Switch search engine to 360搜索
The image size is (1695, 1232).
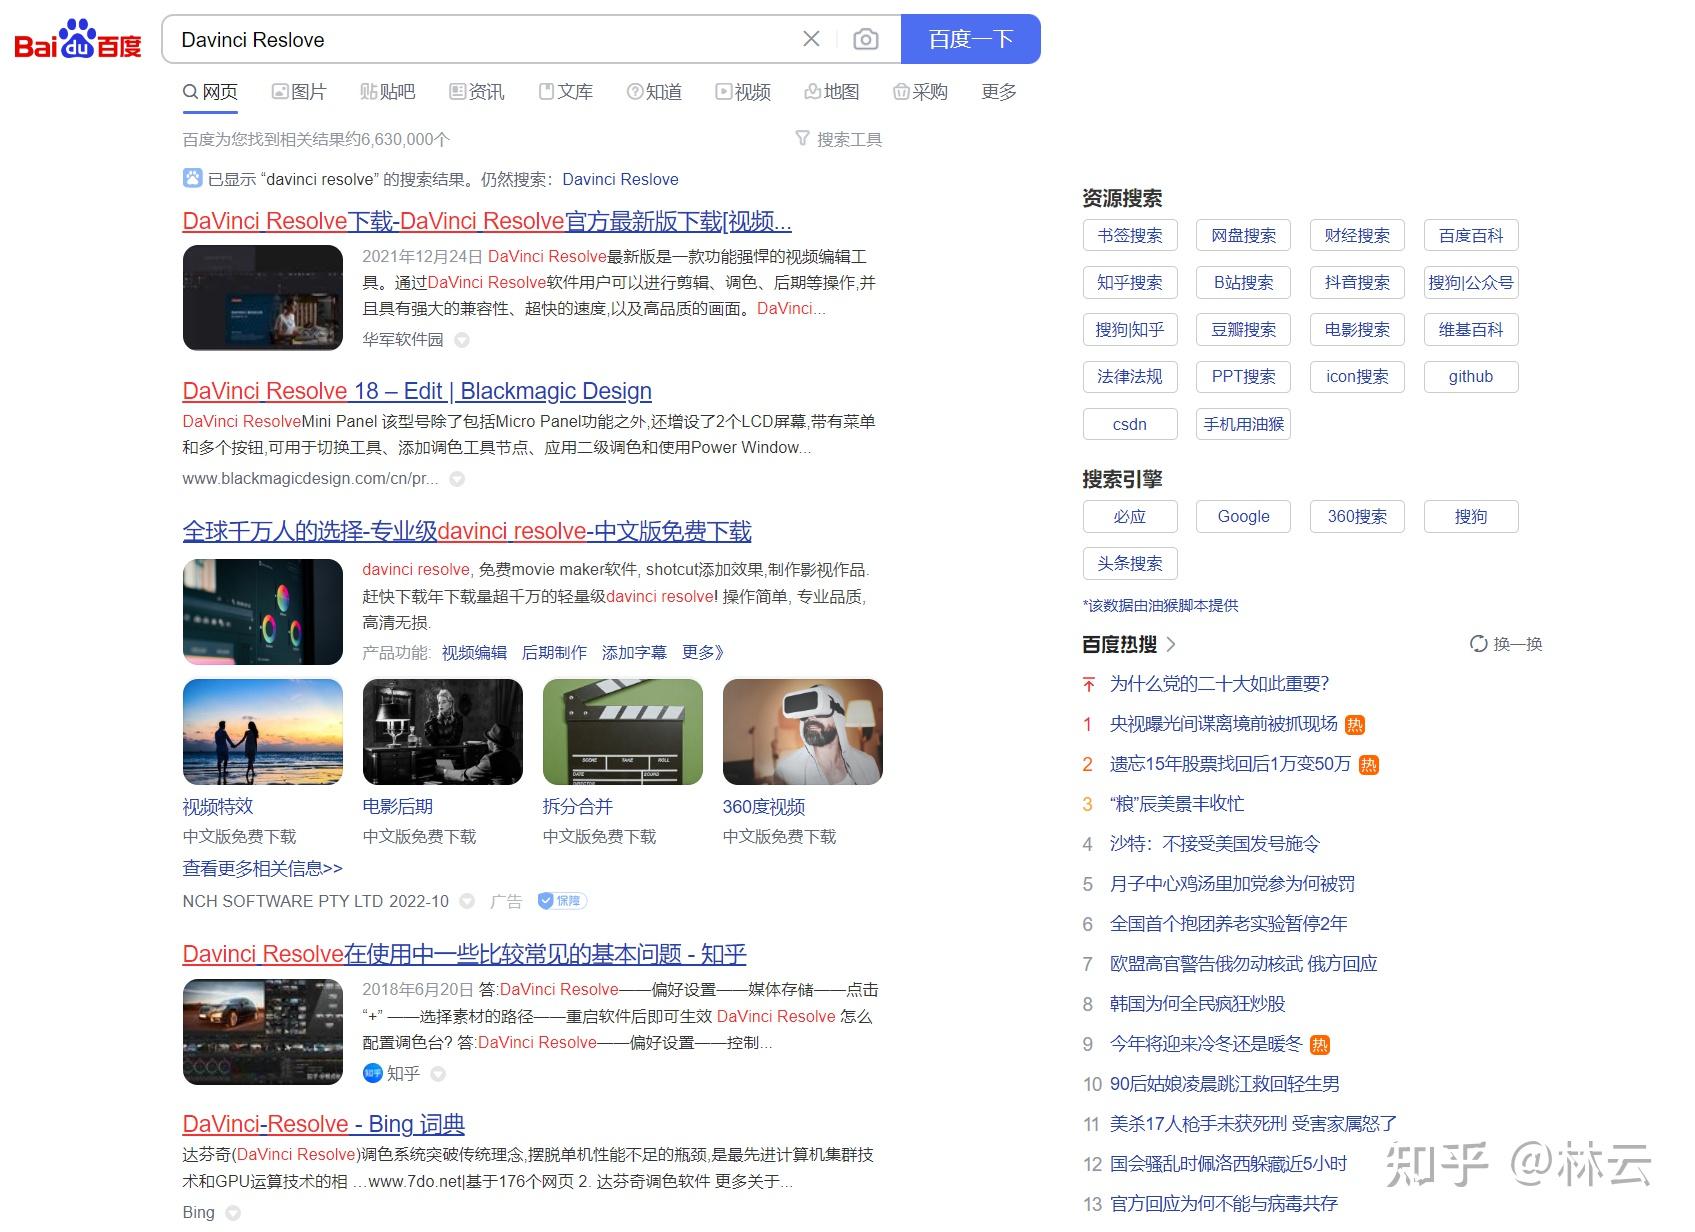1357,517
